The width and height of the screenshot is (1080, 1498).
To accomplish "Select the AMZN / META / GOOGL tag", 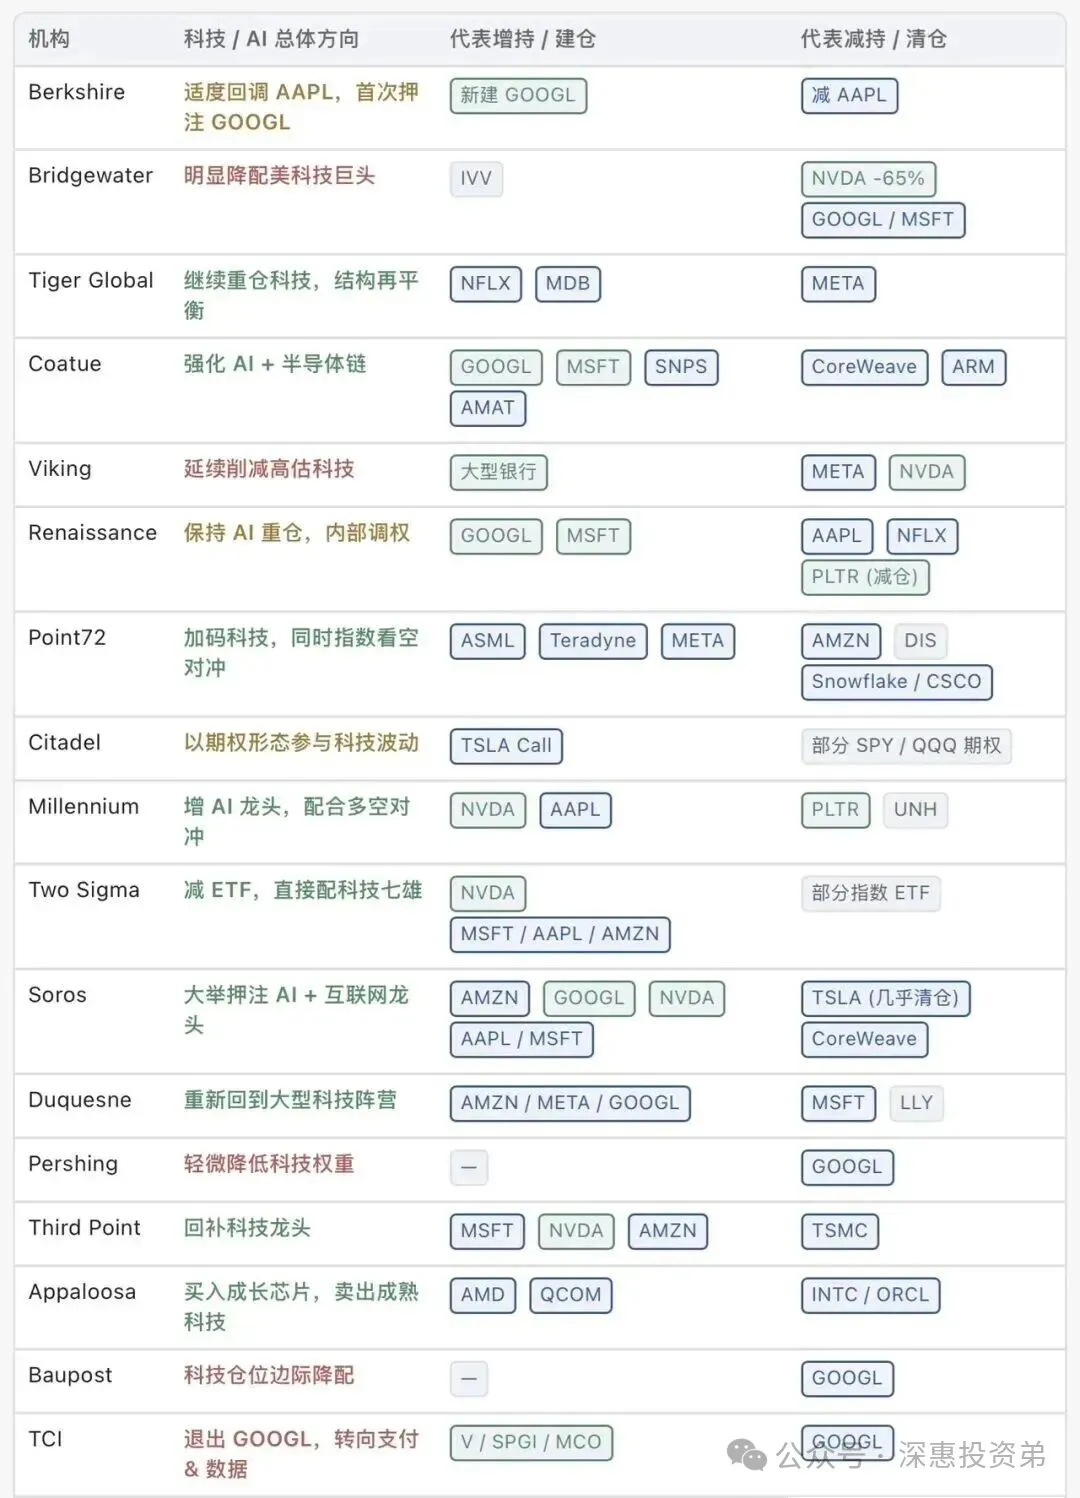I will pos(570,1103).
